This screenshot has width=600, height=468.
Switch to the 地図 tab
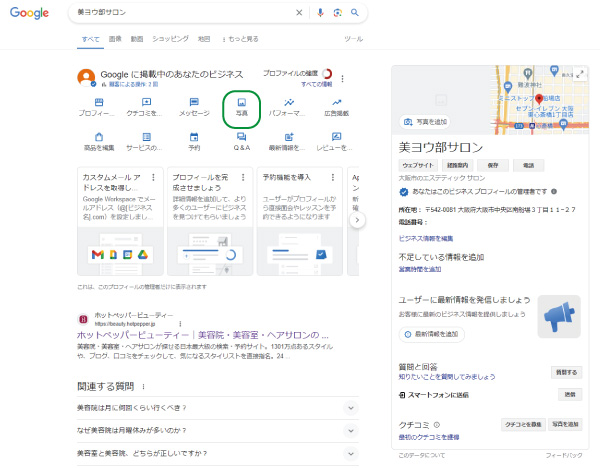pos(204,39)
